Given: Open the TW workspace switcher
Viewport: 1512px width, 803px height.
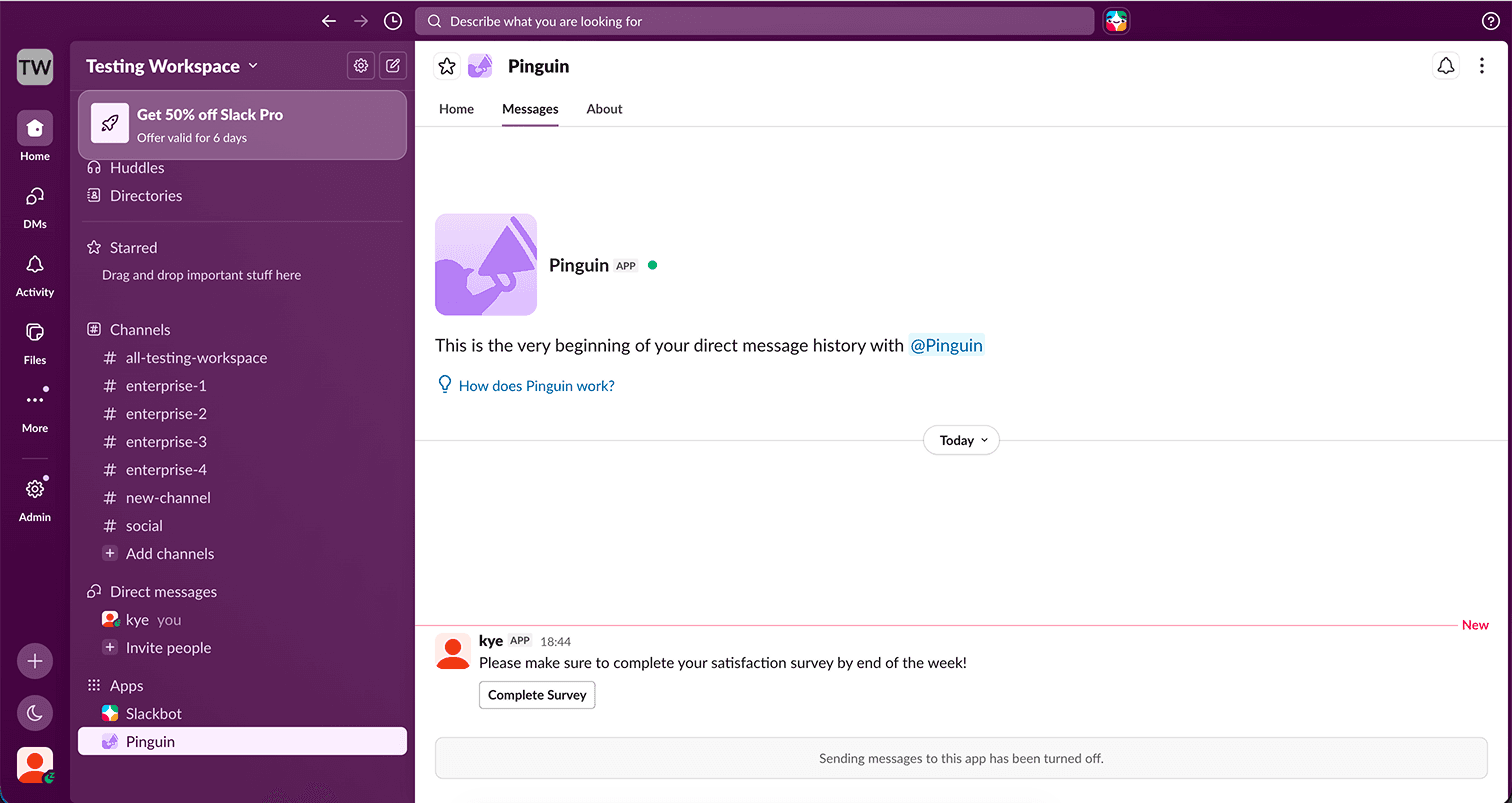Looking at the screenshot, I should tap(35, 67).
